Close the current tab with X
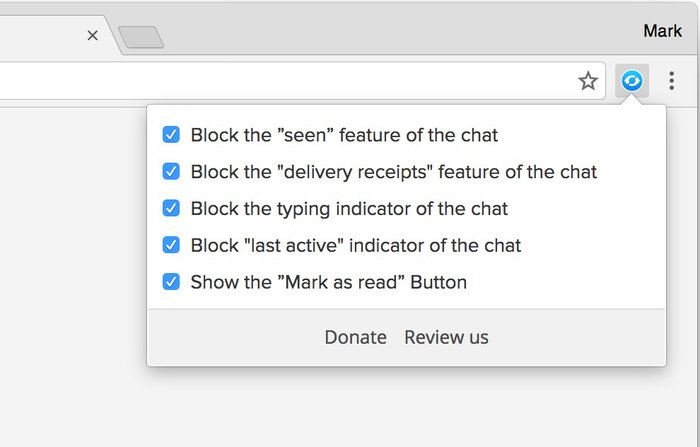Viewport: 700px width, 447px height. (x=92, y=35)
